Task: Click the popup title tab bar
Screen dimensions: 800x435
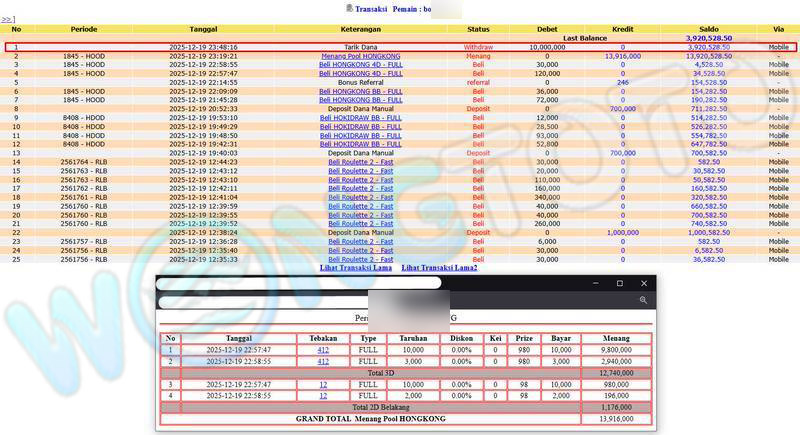Action: 298,283
